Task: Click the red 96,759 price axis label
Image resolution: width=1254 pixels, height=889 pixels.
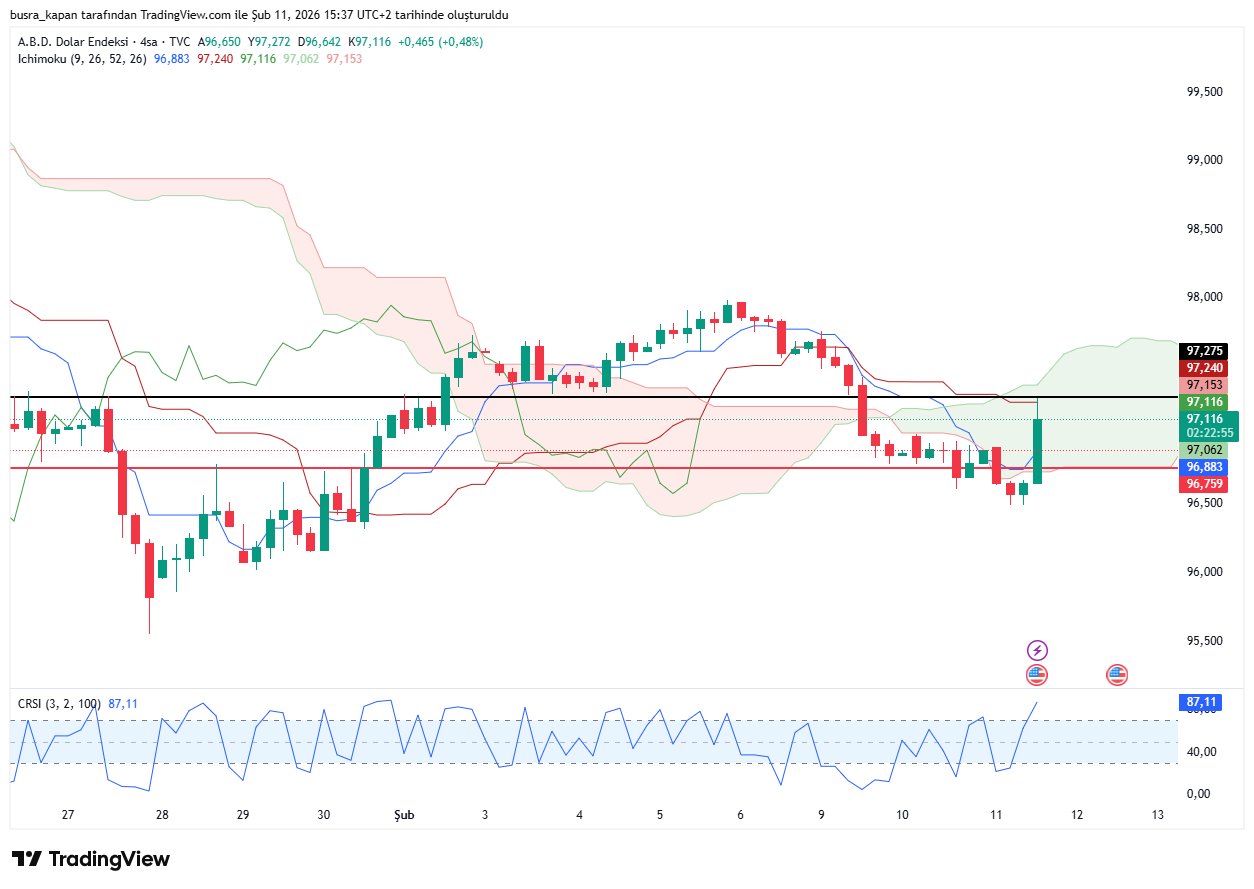Action: pos(1204,484)
